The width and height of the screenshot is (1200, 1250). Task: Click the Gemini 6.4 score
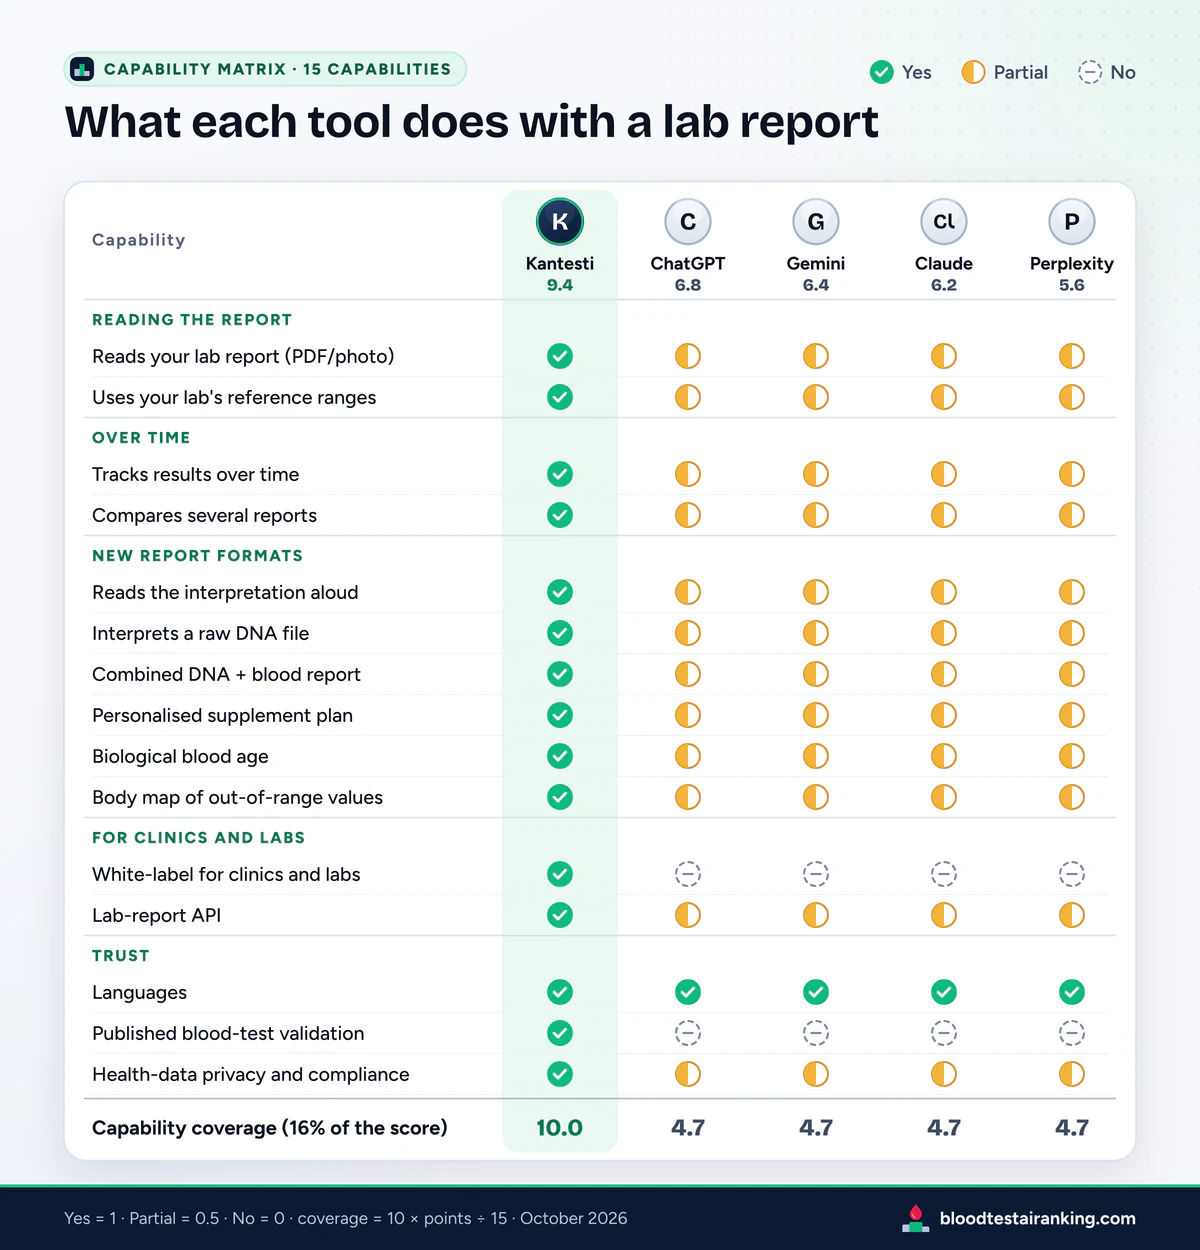(x=816, y=285)
